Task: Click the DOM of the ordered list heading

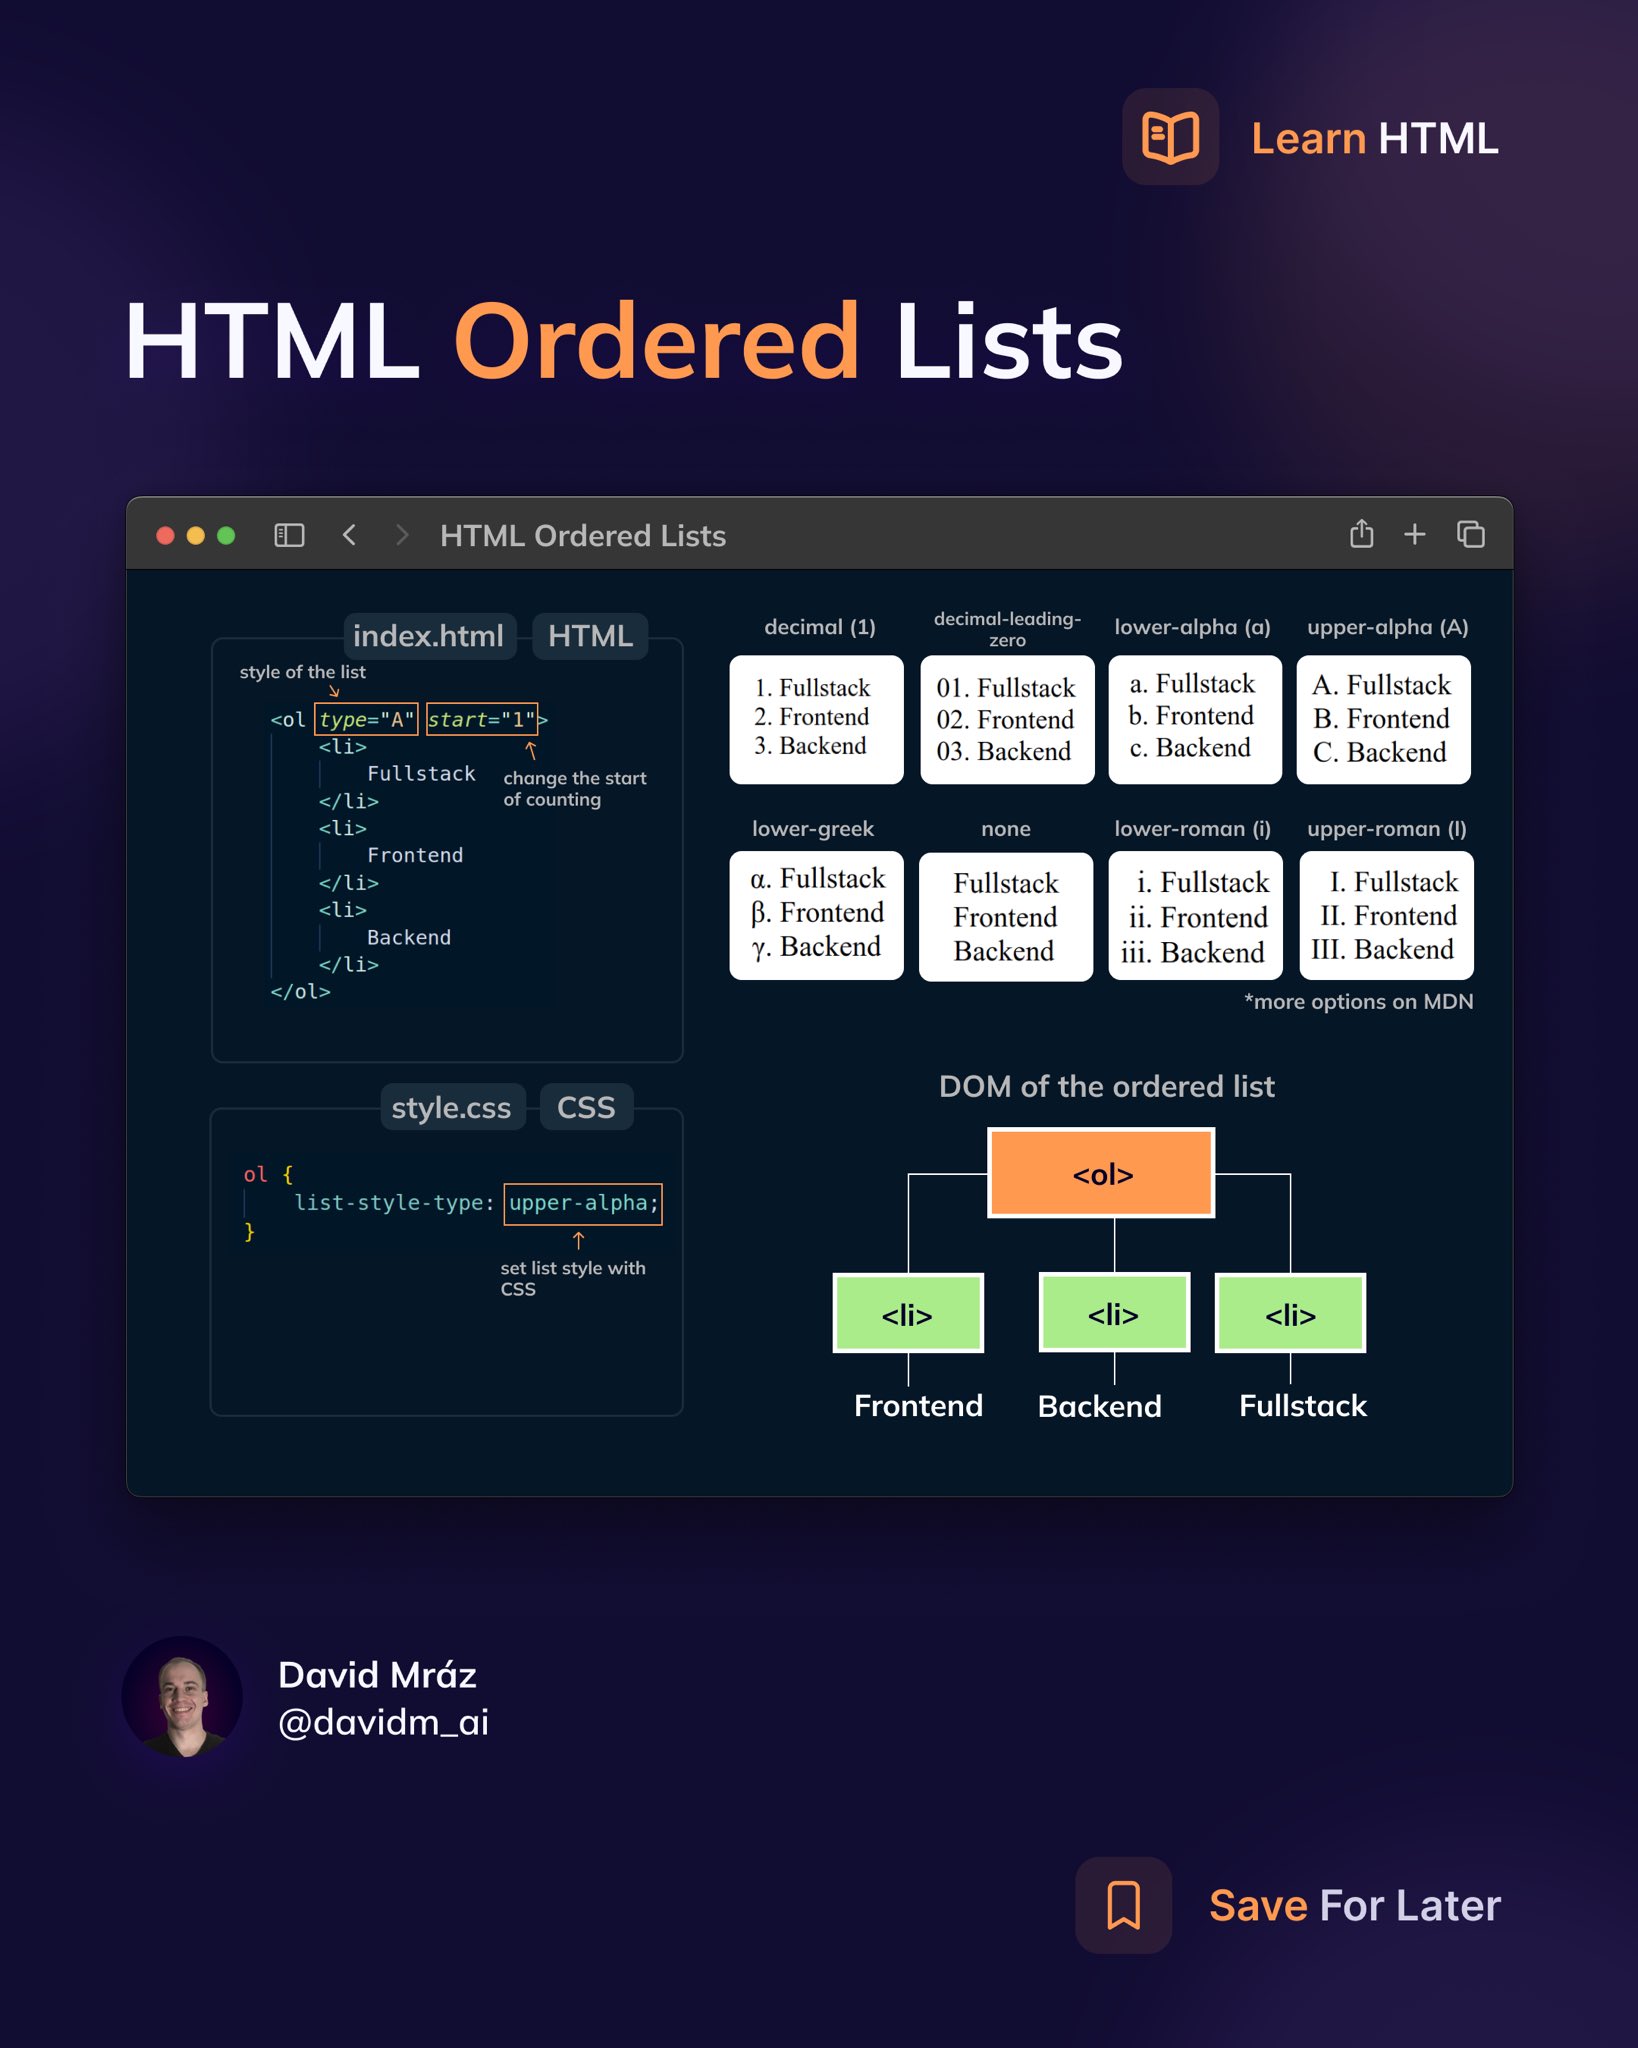Action: pyautogui.click(x=1106, y=1086)
